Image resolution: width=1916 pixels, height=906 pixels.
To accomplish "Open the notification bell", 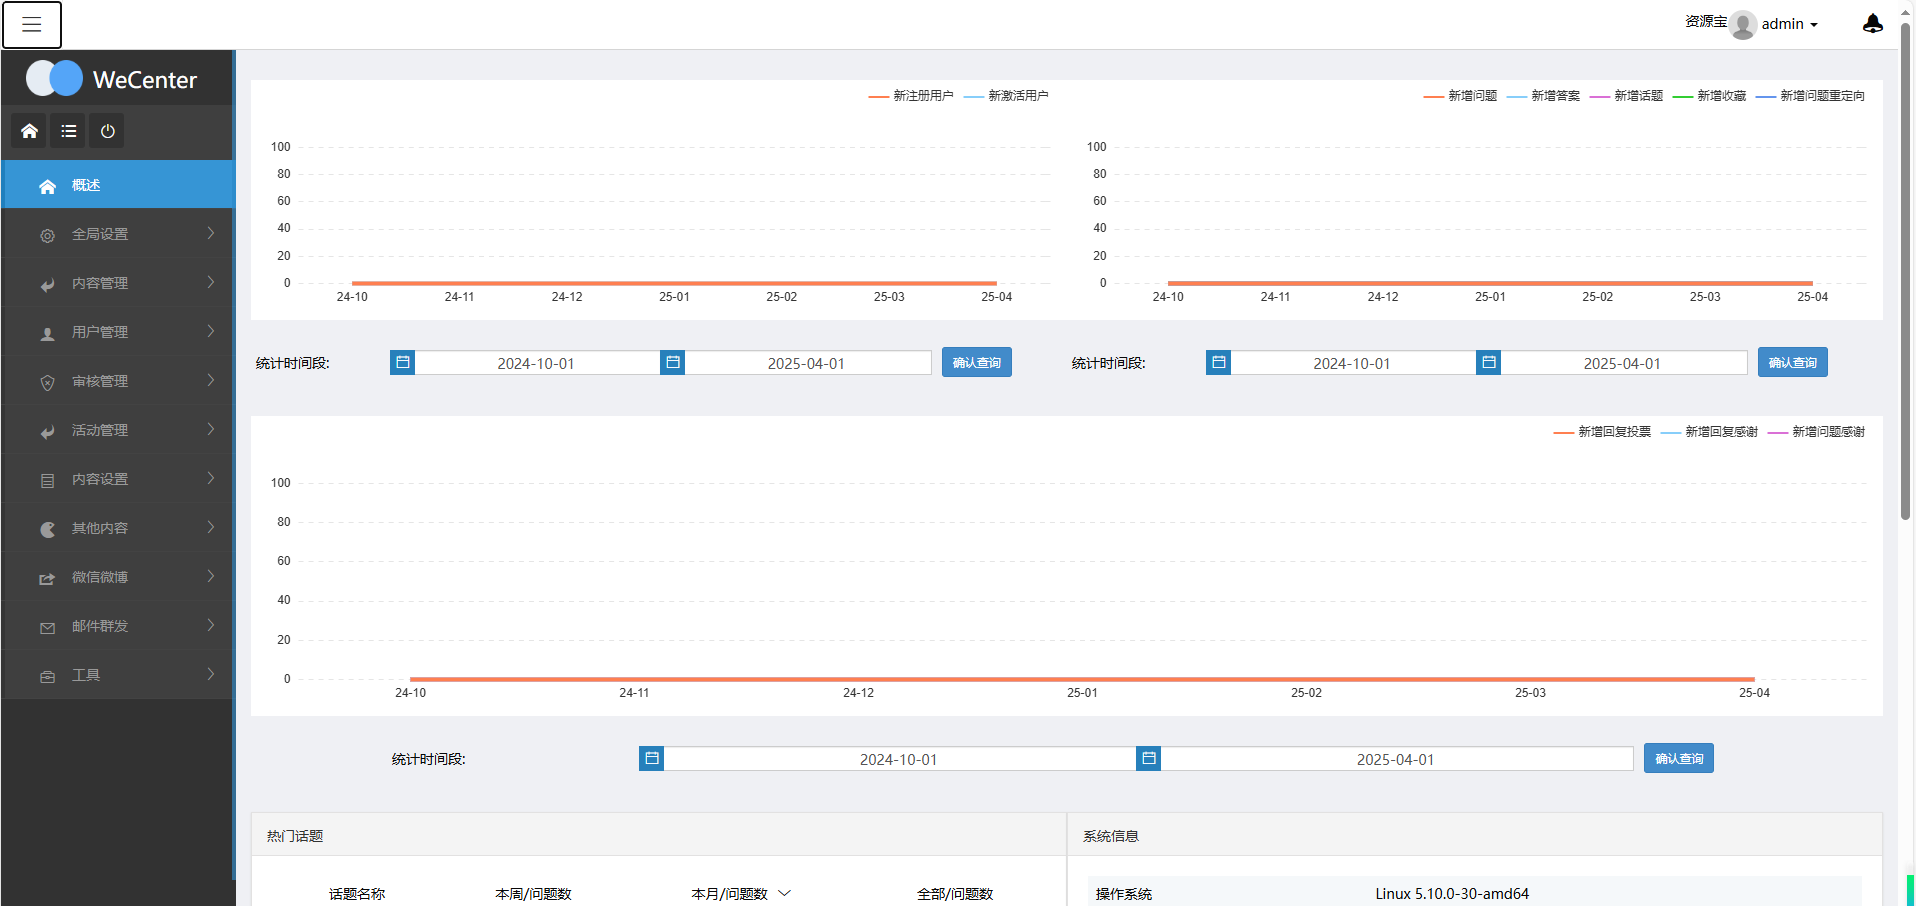I will point(1873,24).
